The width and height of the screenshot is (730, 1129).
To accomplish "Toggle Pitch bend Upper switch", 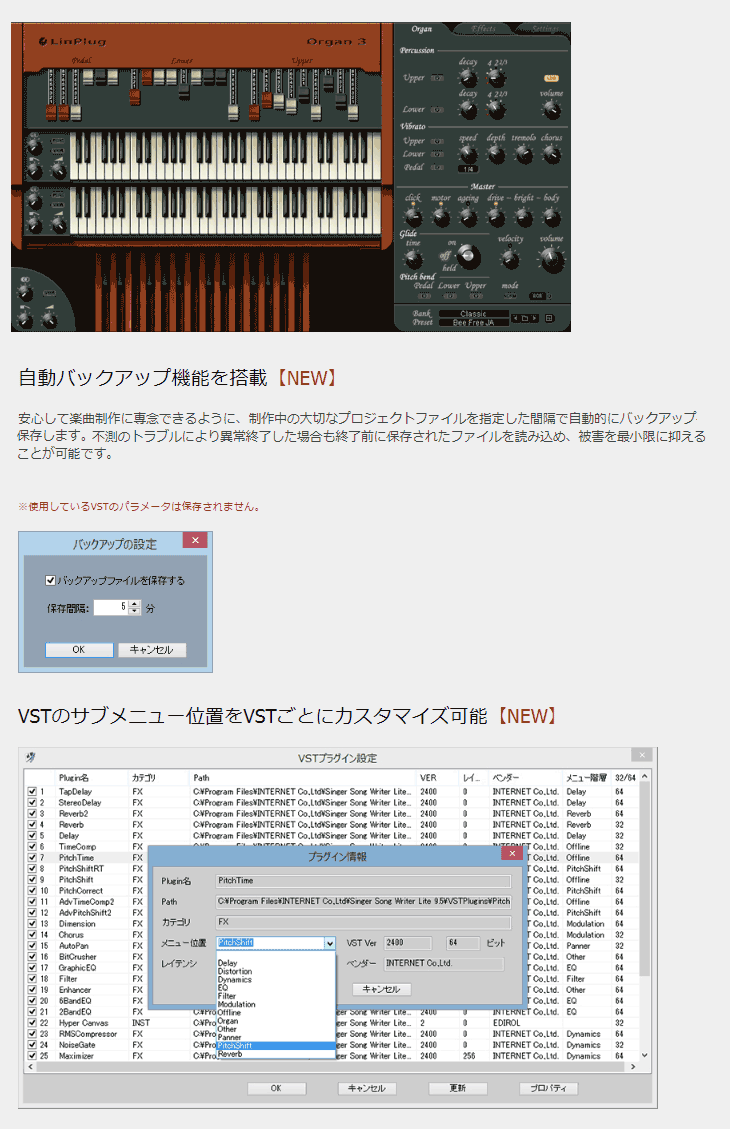I will [475, 296].
